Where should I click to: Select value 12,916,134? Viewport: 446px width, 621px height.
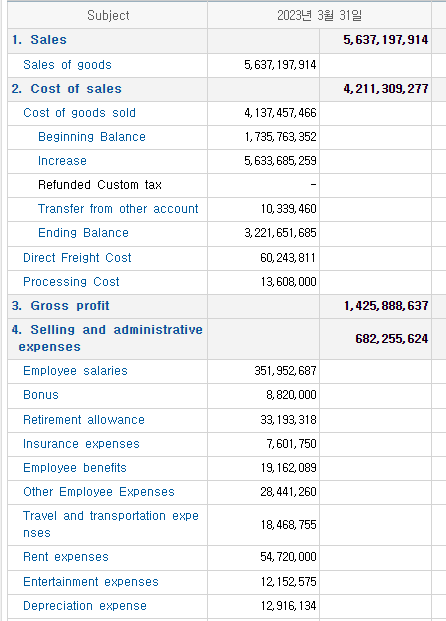tap(288, 606)
